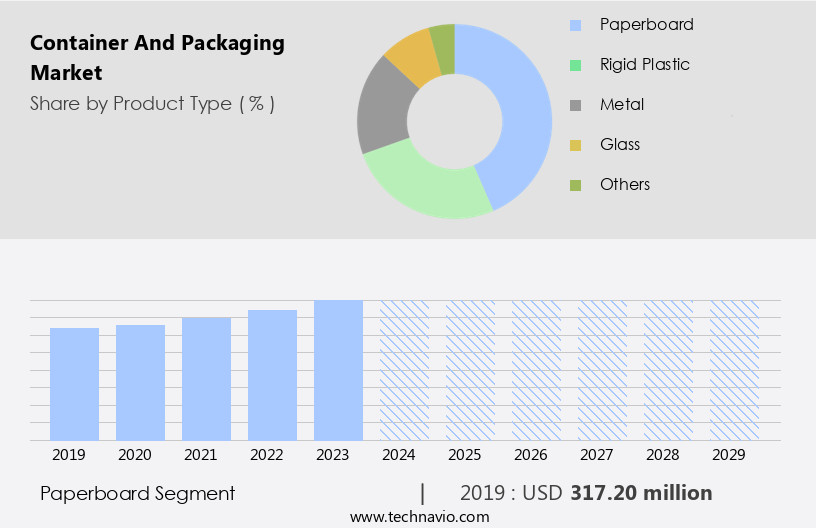Image resolution: width=816 pixels, height=528 pixels.
Task: Select the hatched 2029 forecast bar
Action: (734, 370)
